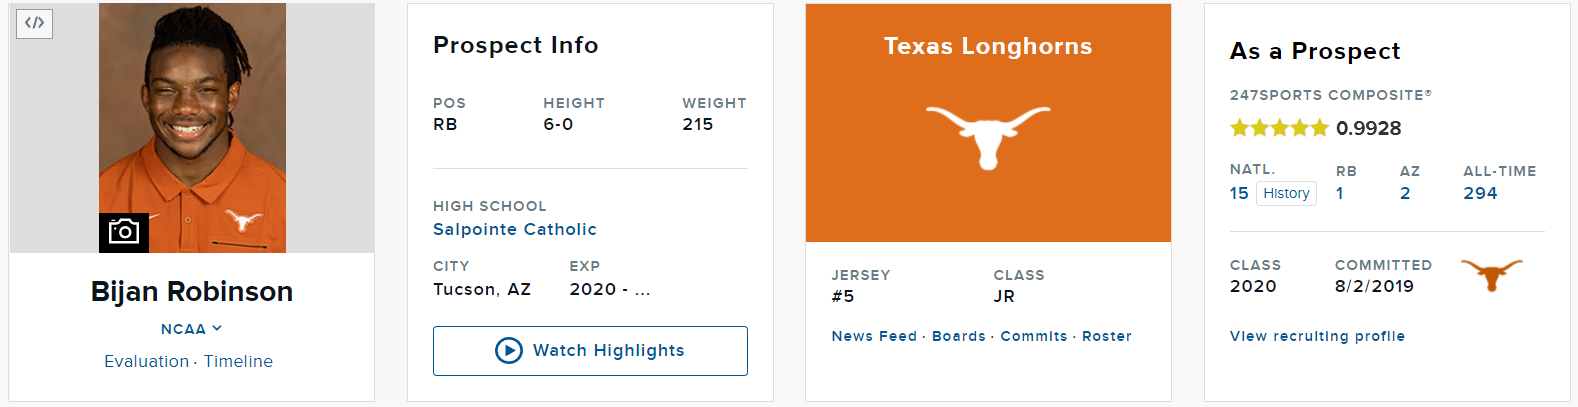1578x407 pixels.
Task: Click the History button beside national rank
Action: coord(1286,193)
